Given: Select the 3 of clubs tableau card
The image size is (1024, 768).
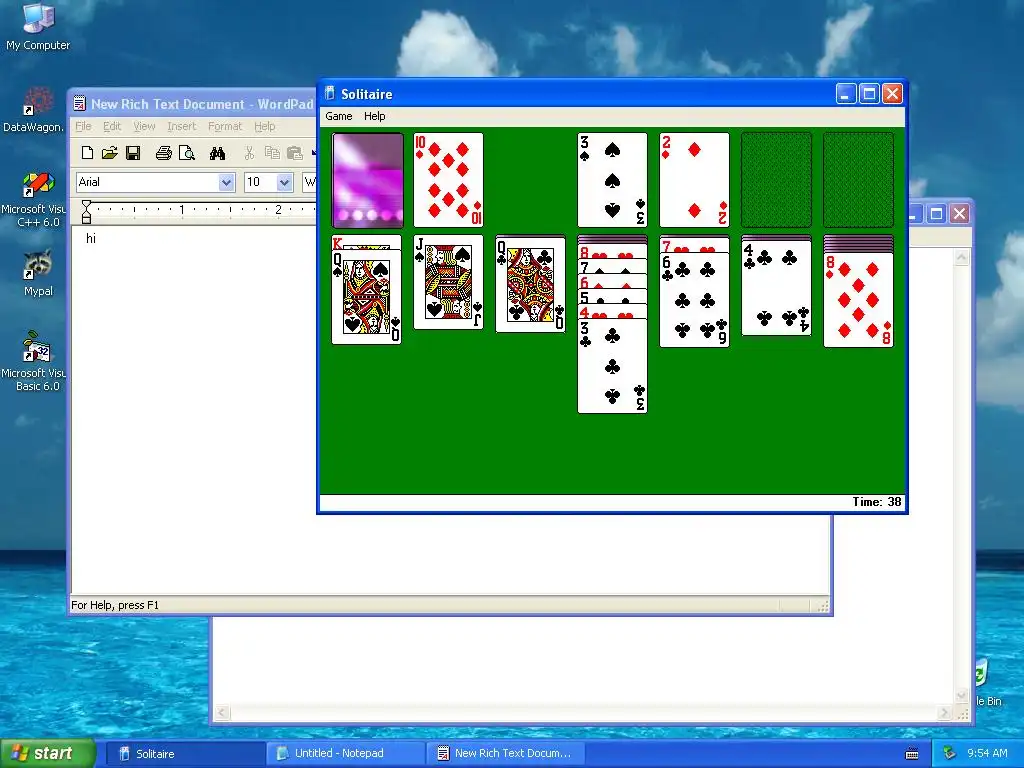Looking at the screenshot, I should [x=613, y=366].
